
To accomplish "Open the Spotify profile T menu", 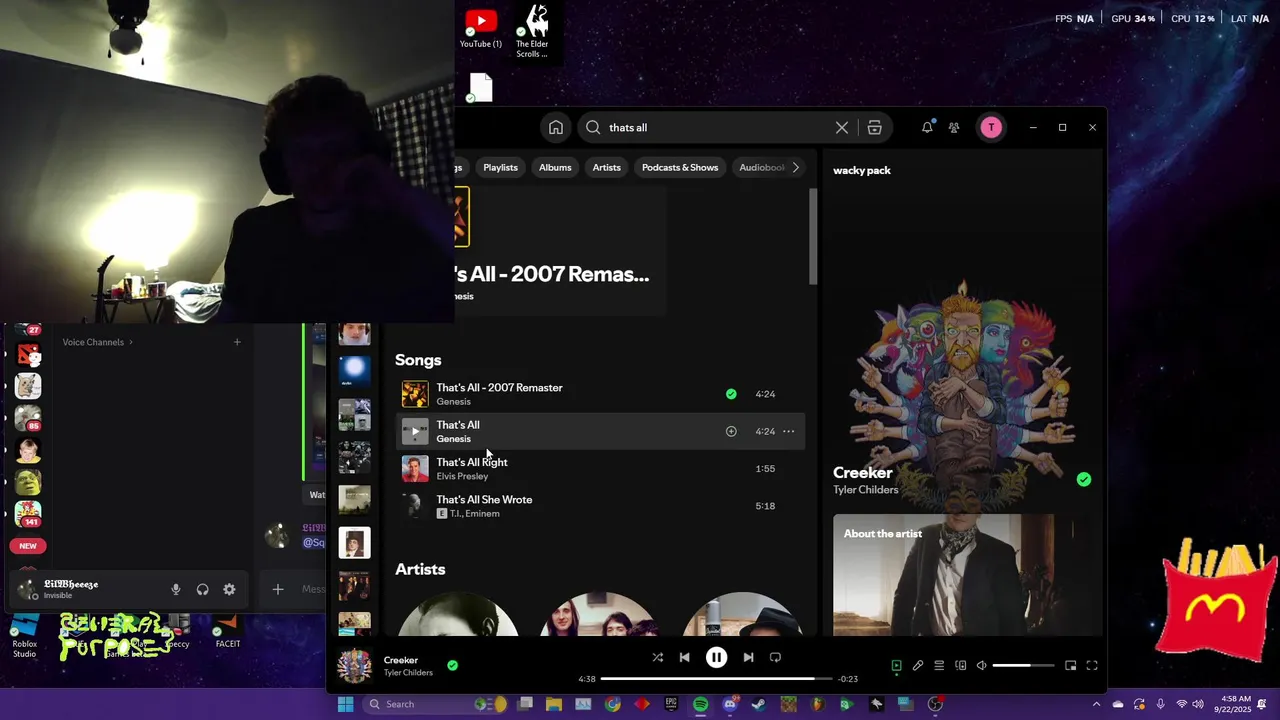I will pyautogui.click(x=991, y=127).
